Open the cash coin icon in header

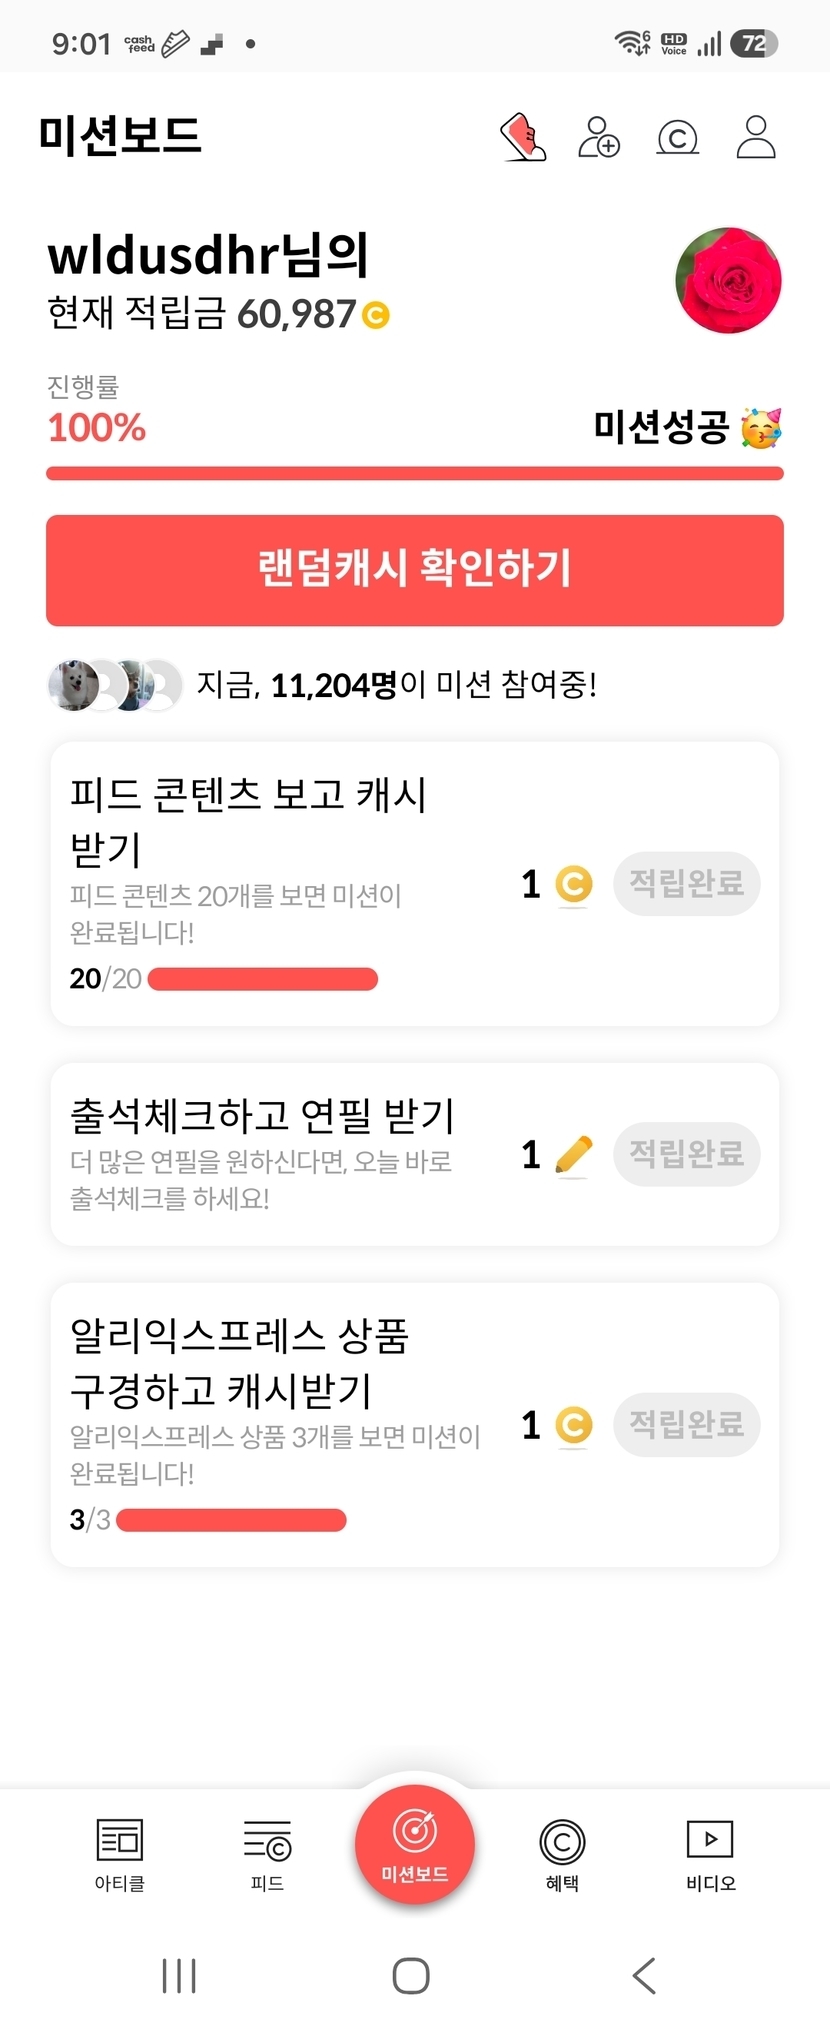[678, 137]
